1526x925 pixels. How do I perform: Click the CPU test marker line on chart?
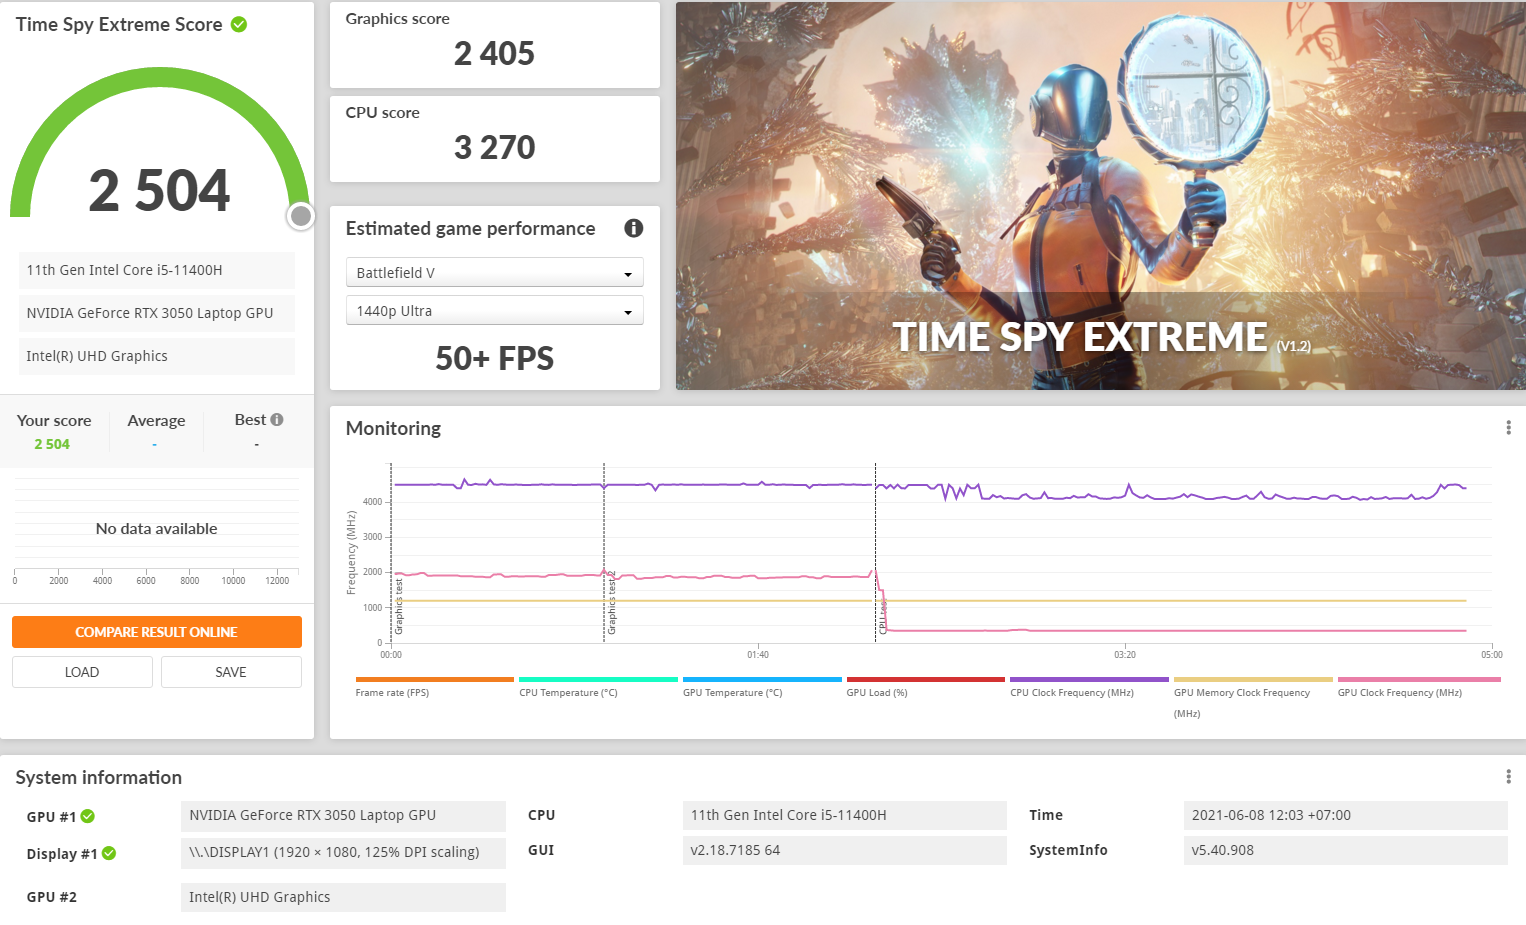[875, 552]
